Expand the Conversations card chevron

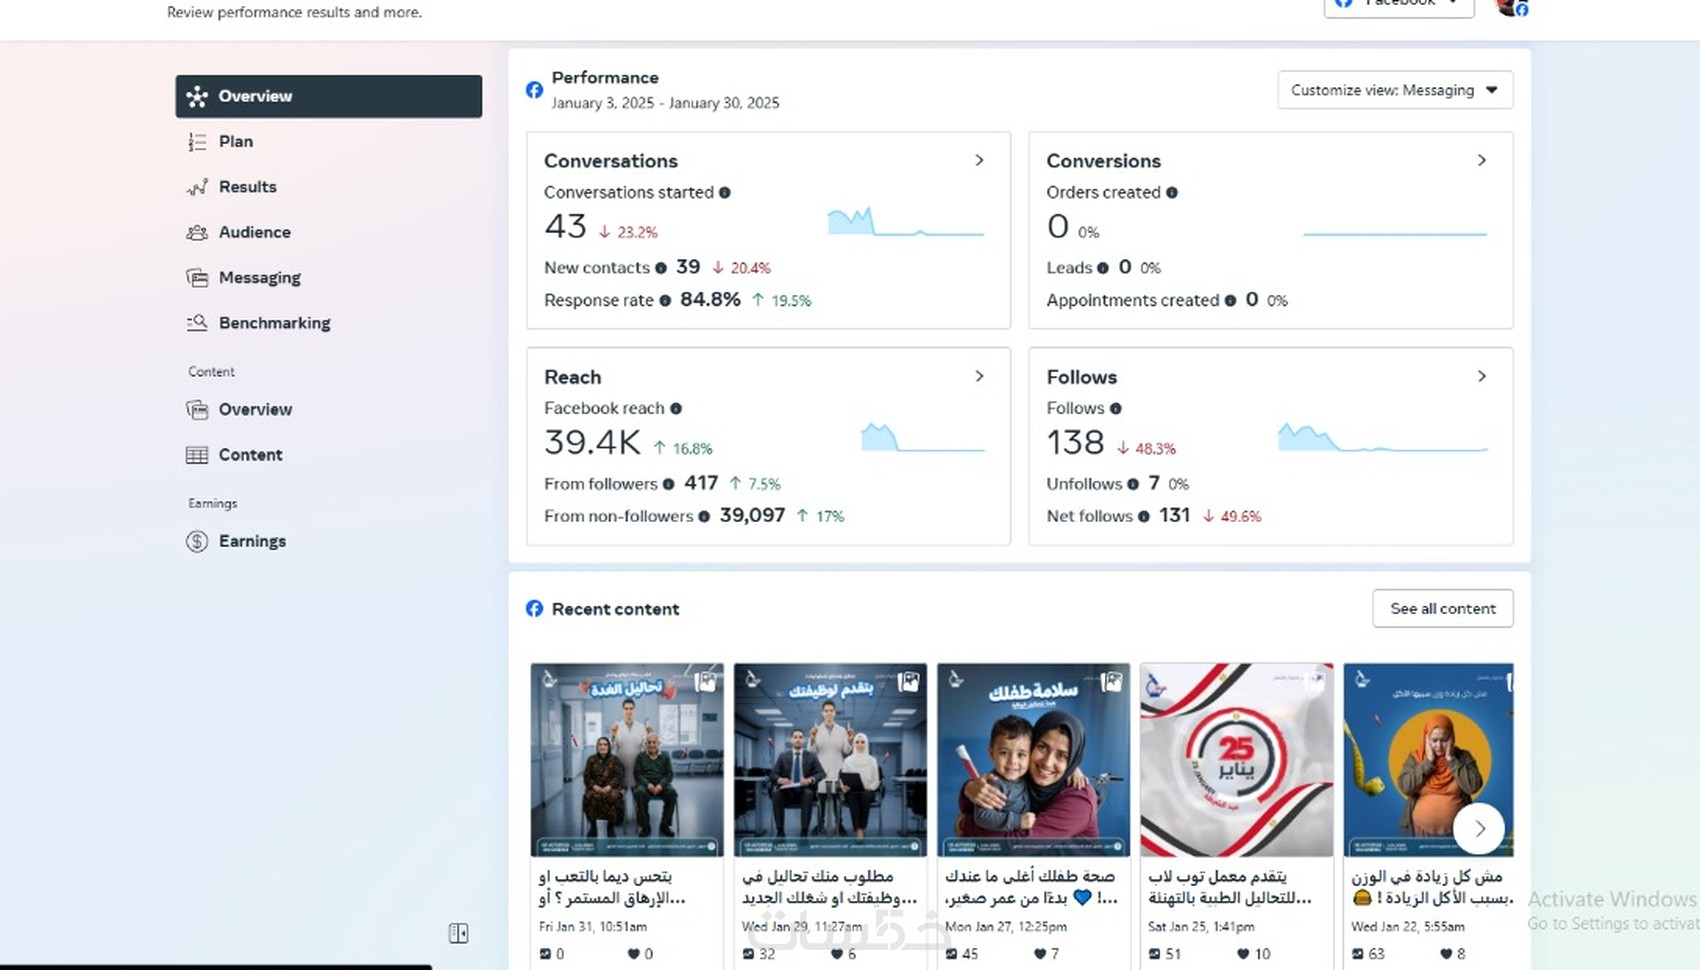(x=979, y=160)
